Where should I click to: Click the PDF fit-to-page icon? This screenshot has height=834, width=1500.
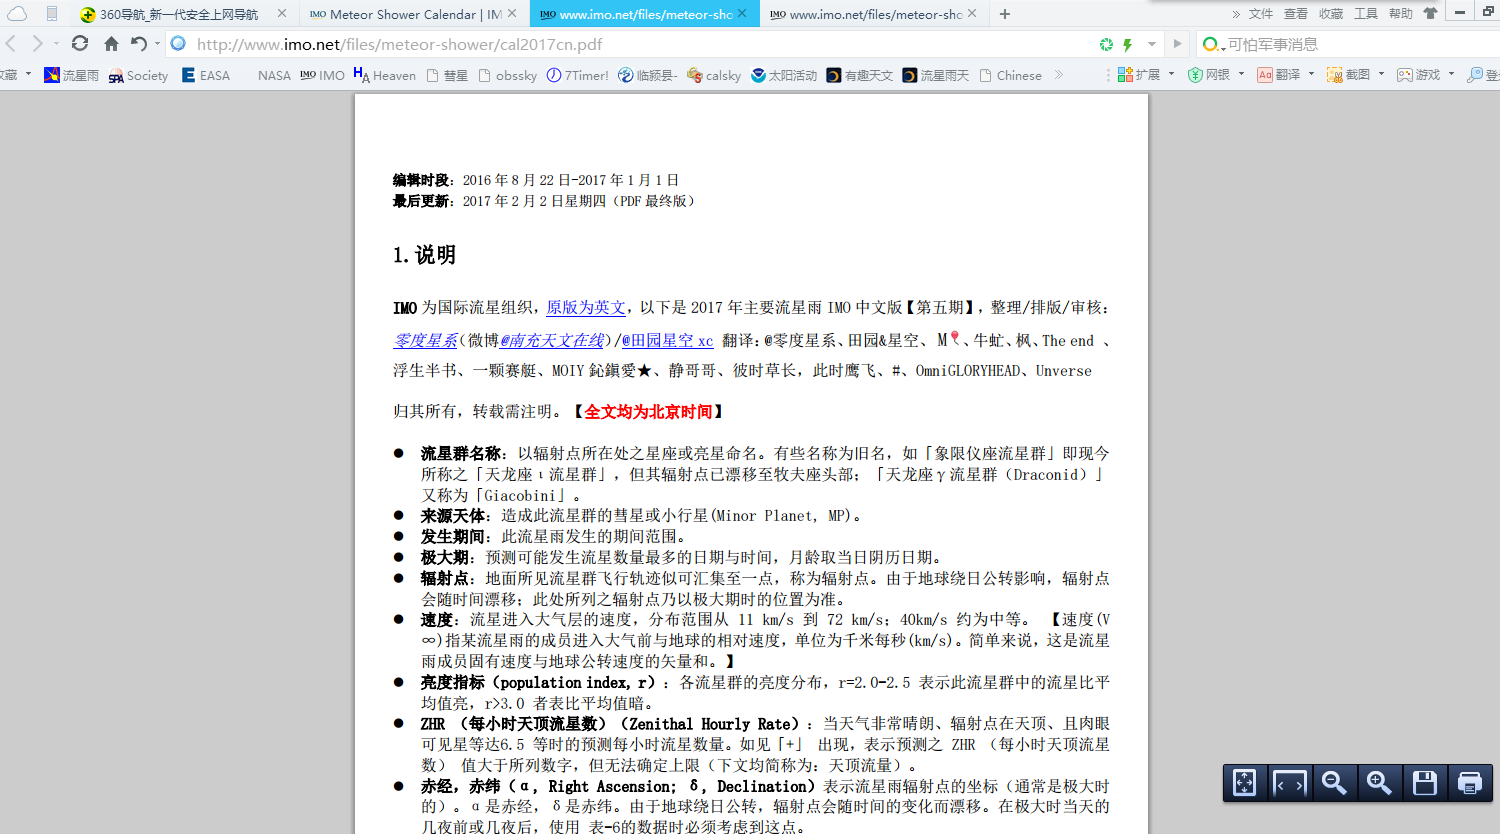[1244, 783]
